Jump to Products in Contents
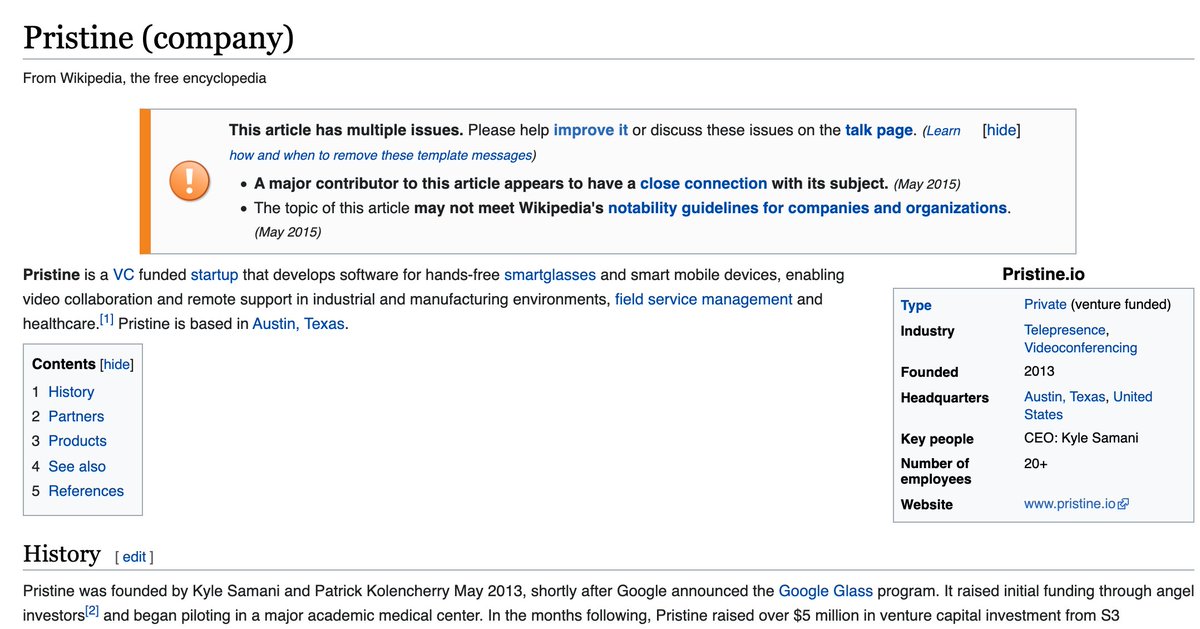 (x=77, y=441)
